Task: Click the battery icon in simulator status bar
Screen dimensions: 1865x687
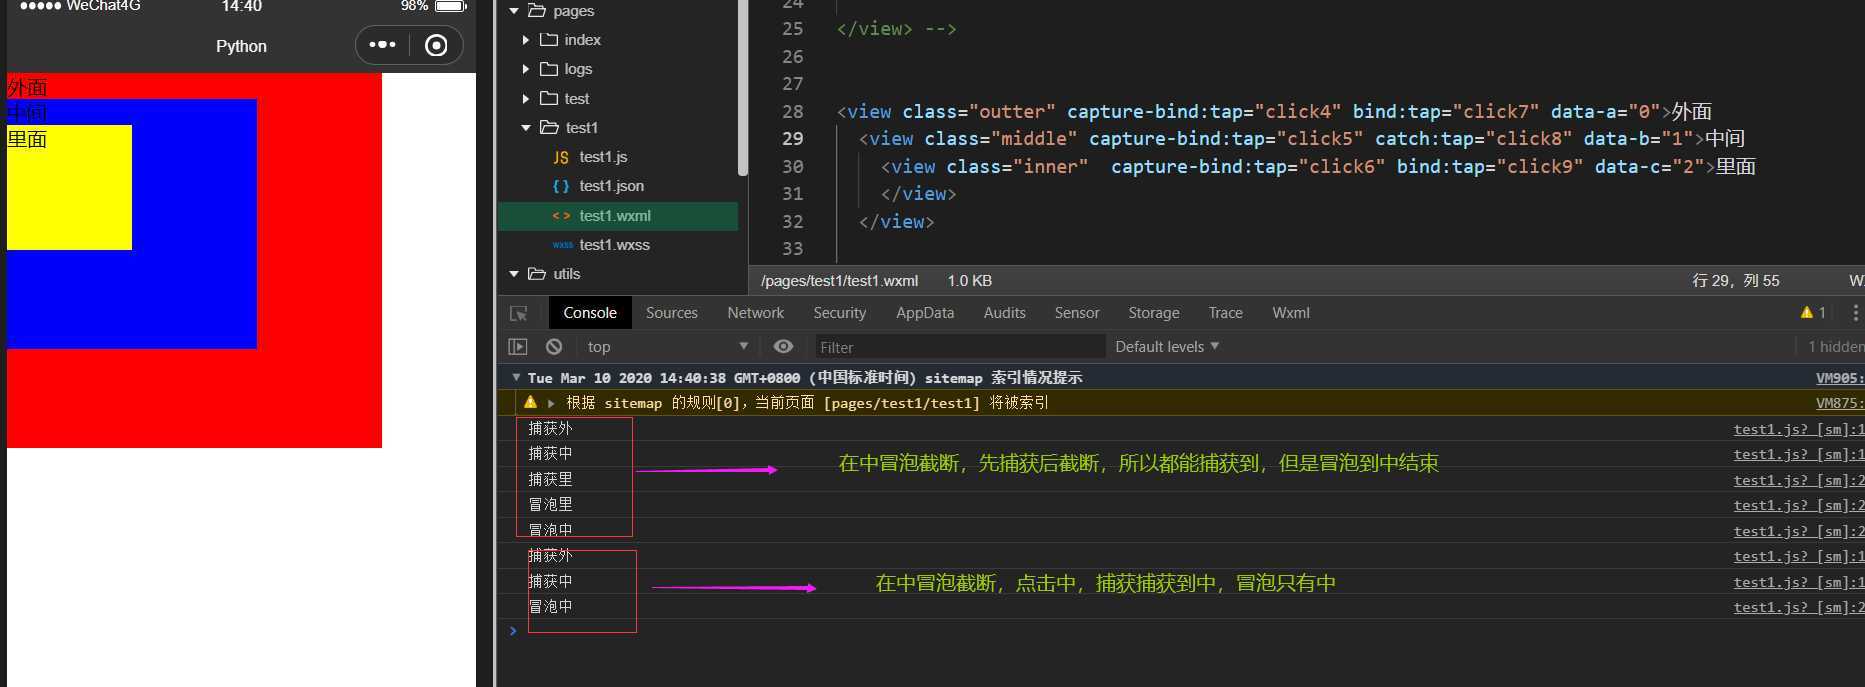Action: click(x=451, y=6)
